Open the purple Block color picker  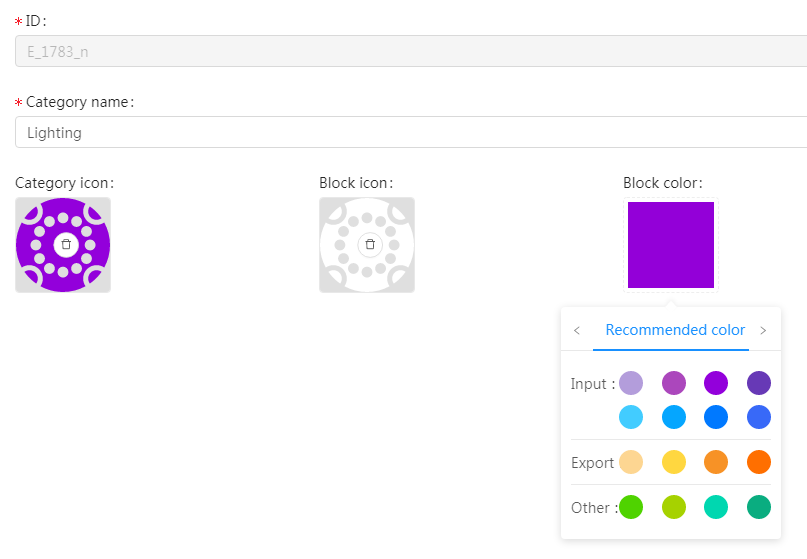coord(670,245)
